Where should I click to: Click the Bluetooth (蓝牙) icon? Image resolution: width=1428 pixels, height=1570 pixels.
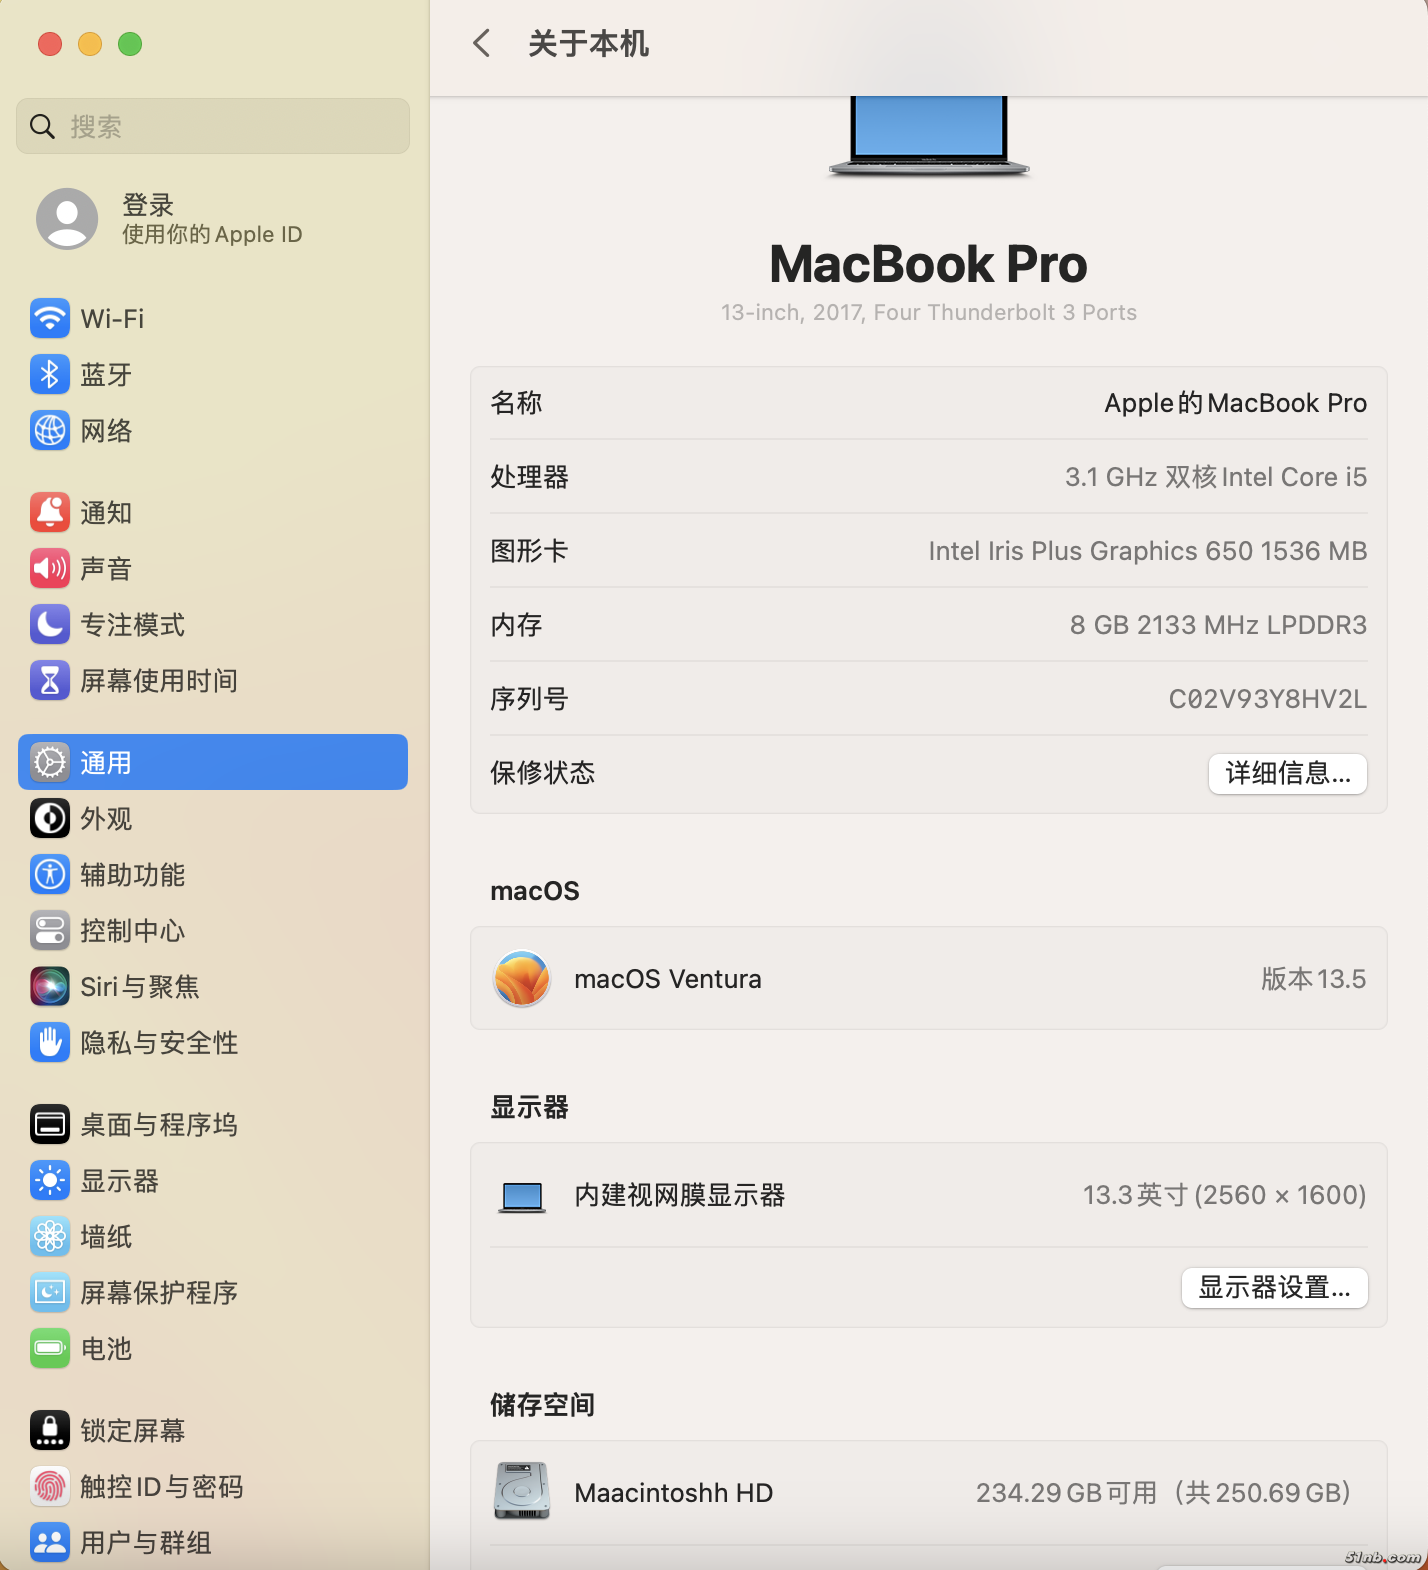click(50, 375)
